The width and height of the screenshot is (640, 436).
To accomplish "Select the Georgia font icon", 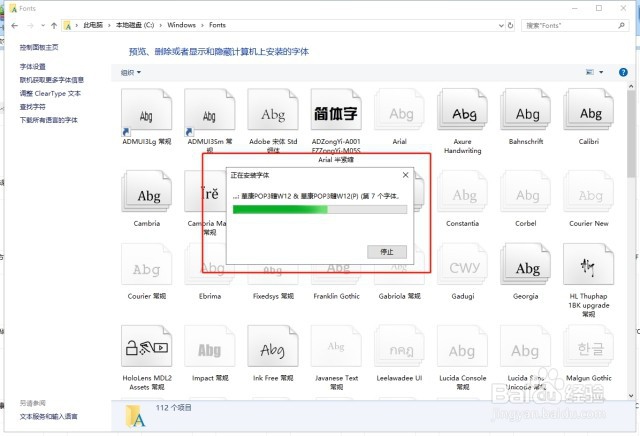I will [x=526, y=265].
